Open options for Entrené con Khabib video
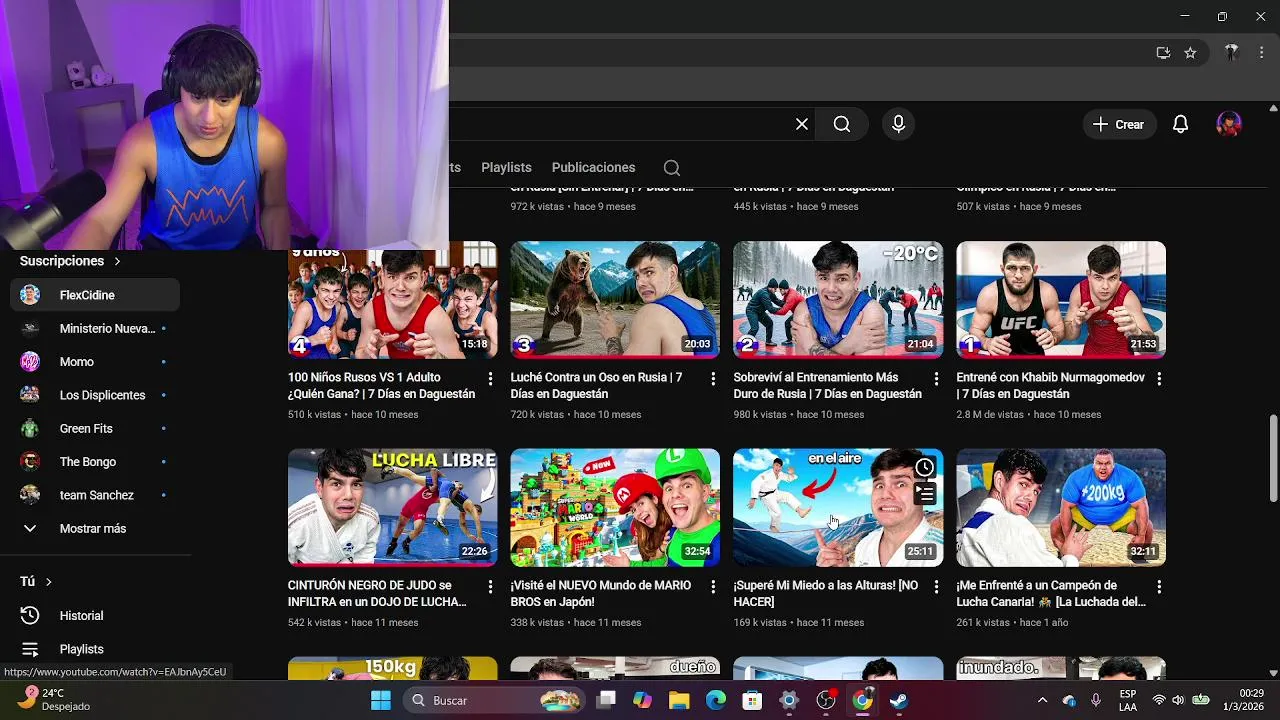The image size is (1280, 720). 1159,379
